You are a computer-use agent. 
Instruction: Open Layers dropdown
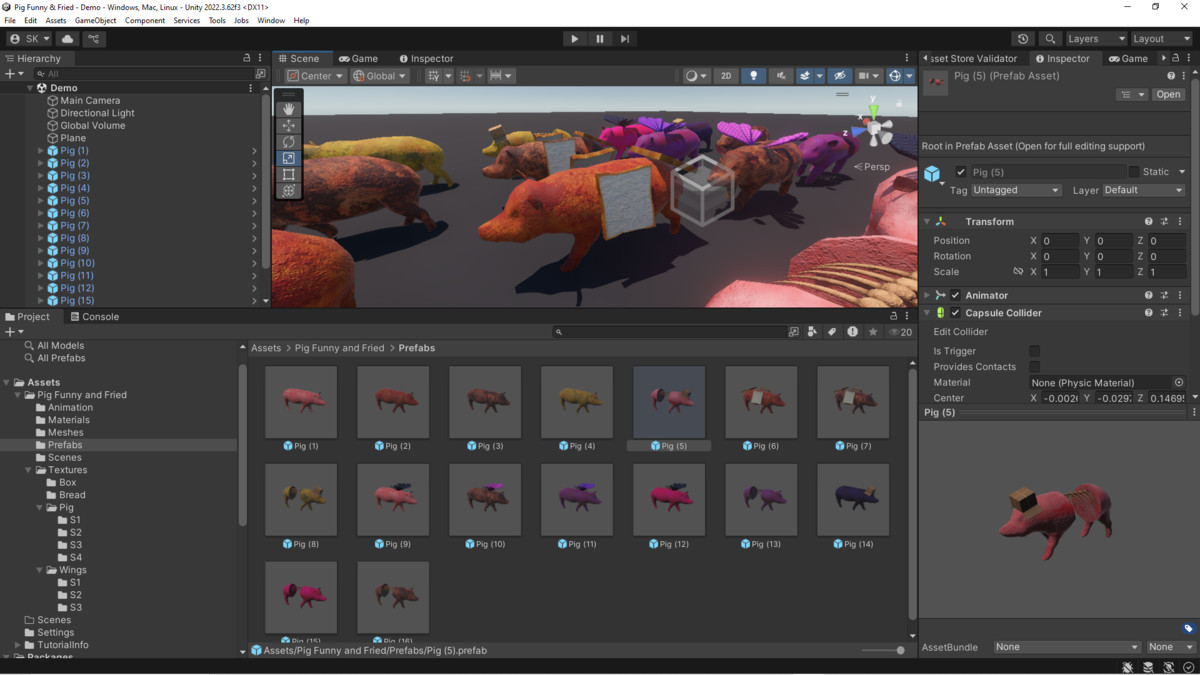tap(1095, 39)
